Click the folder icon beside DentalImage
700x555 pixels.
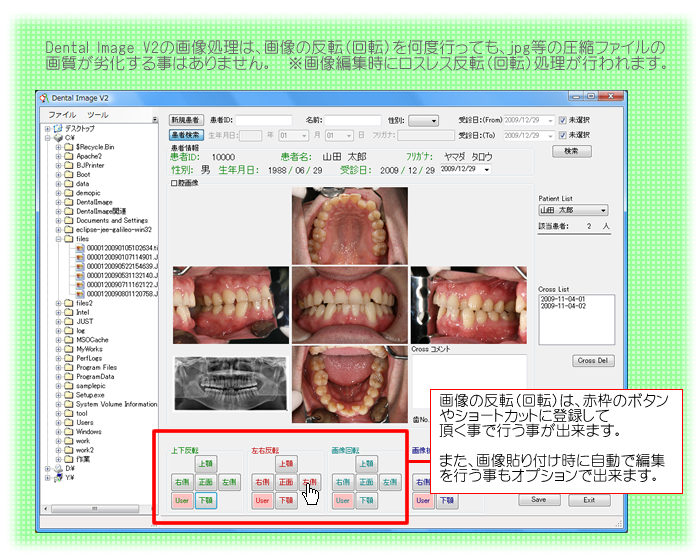[x=69, y=202]
